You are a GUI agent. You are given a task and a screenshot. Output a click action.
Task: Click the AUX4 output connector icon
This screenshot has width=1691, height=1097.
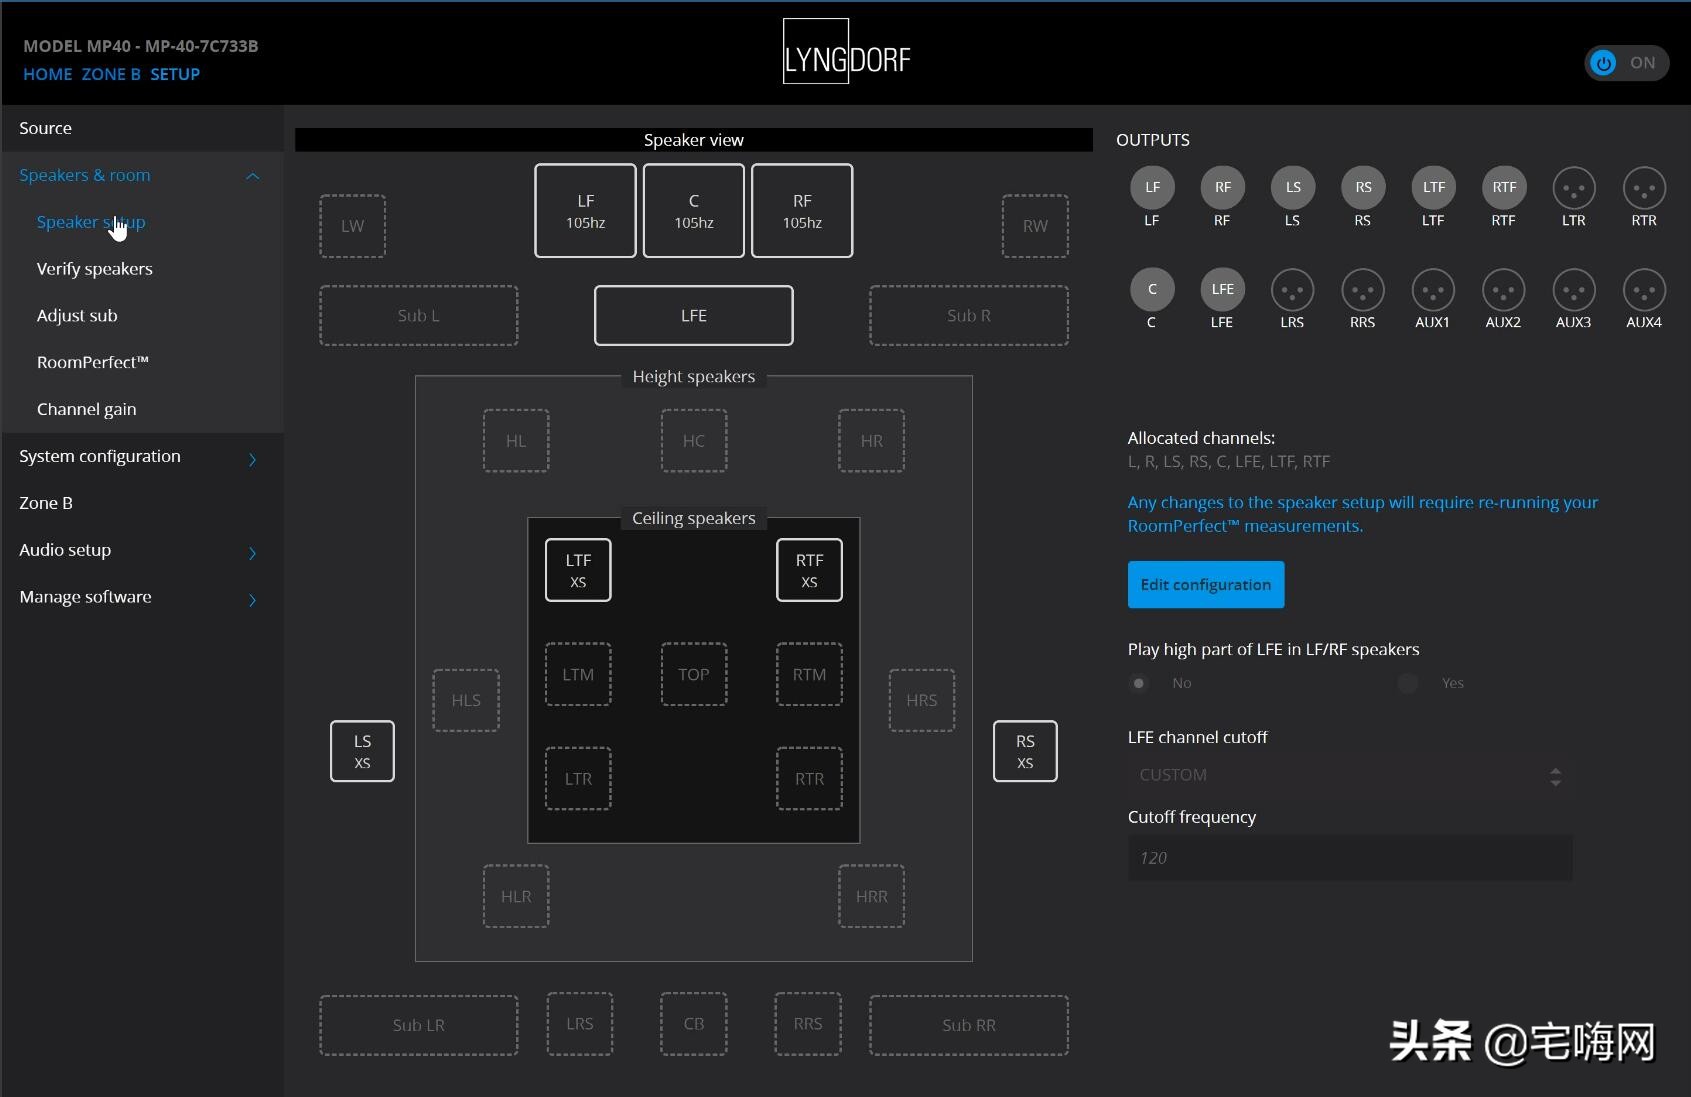(x=1643, y=289)
